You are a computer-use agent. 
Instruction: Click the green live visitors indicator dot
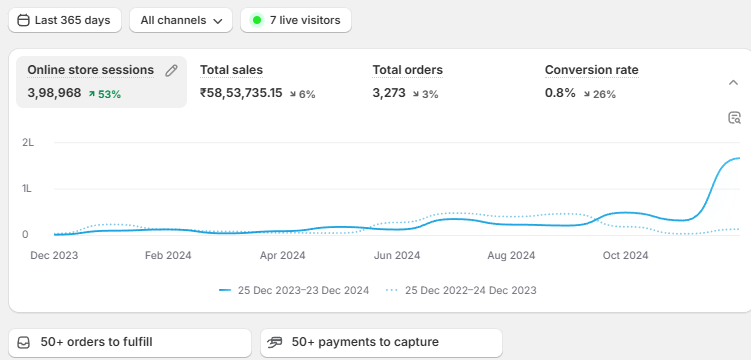(257, 20)
